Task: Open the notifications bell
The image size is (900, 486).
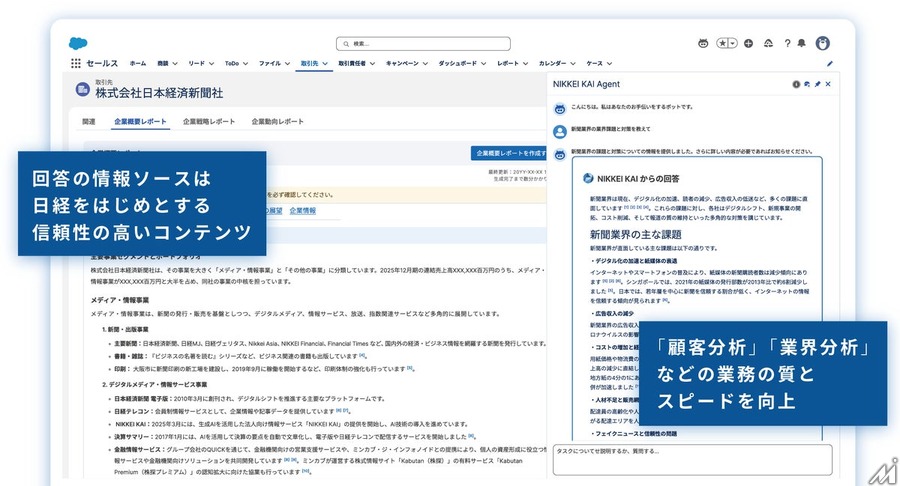Action: [801, 43]
